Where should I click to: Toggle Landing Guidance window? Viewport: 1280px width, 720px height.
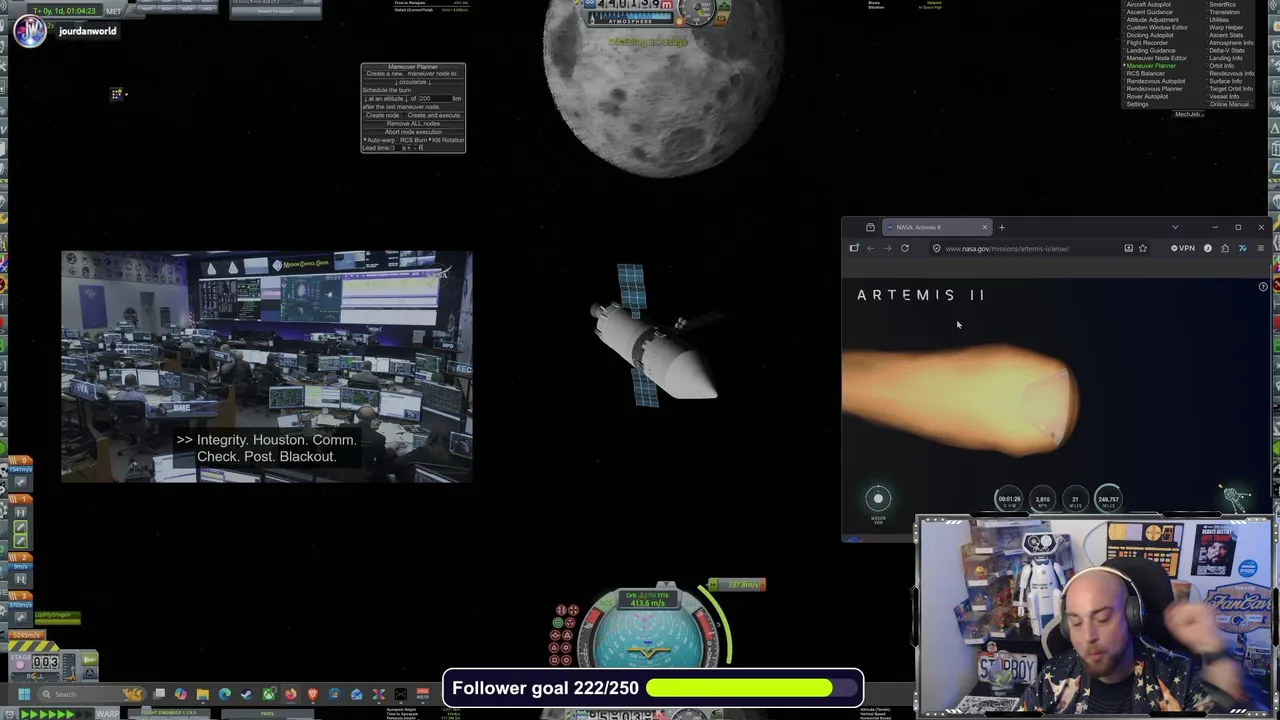tap(1151, 50)
